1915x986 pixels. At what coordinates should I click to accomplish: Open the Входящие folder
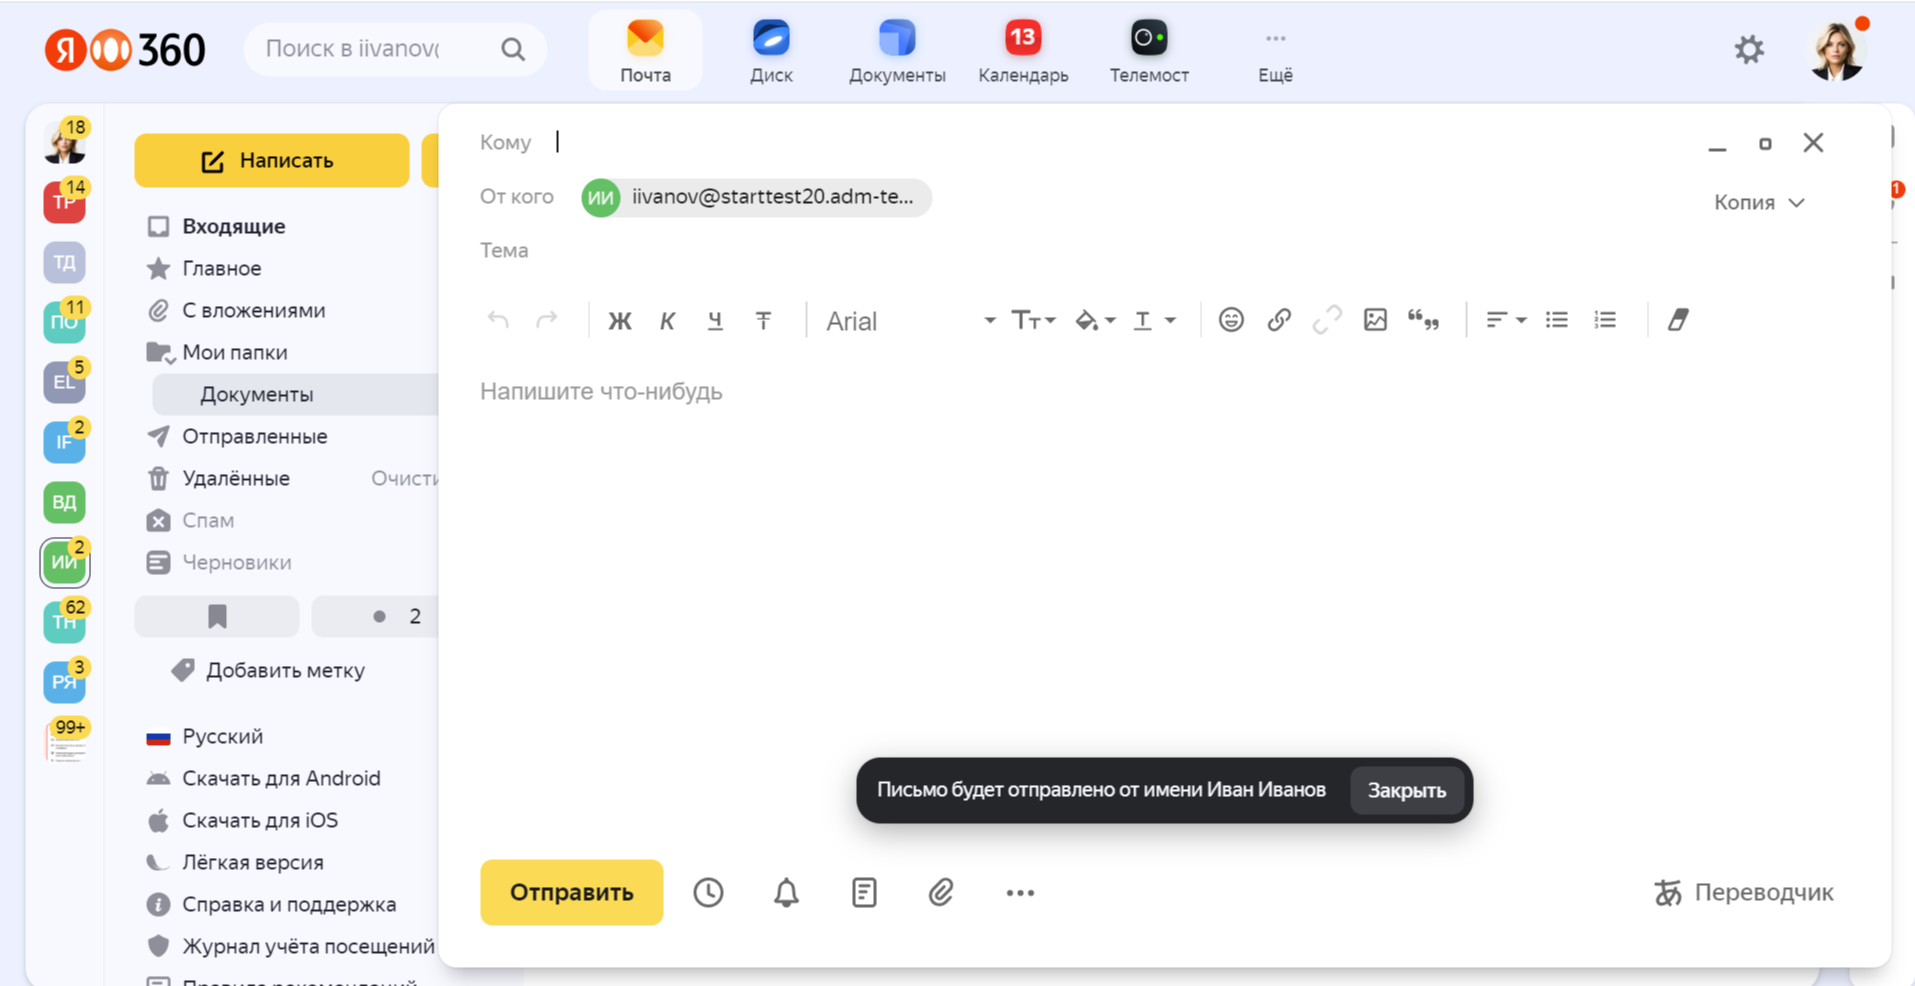tap(233, 227)
